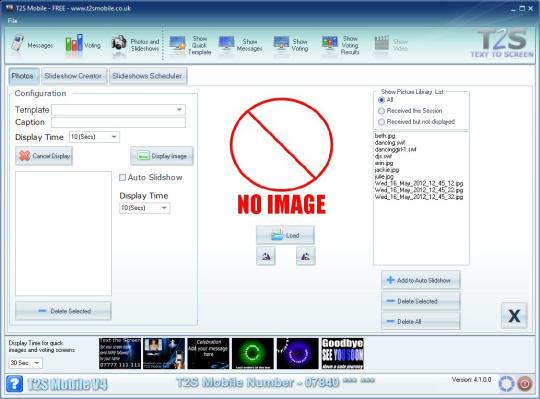Select the purple ring quick template
Screen dimensions: 540x399
click(298, 353)
